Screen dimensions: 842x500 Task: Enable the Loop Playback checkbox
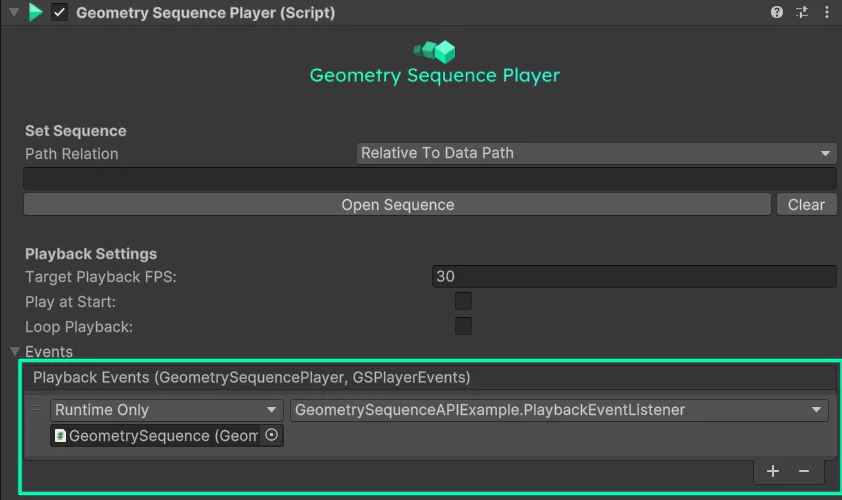(463, 326)
